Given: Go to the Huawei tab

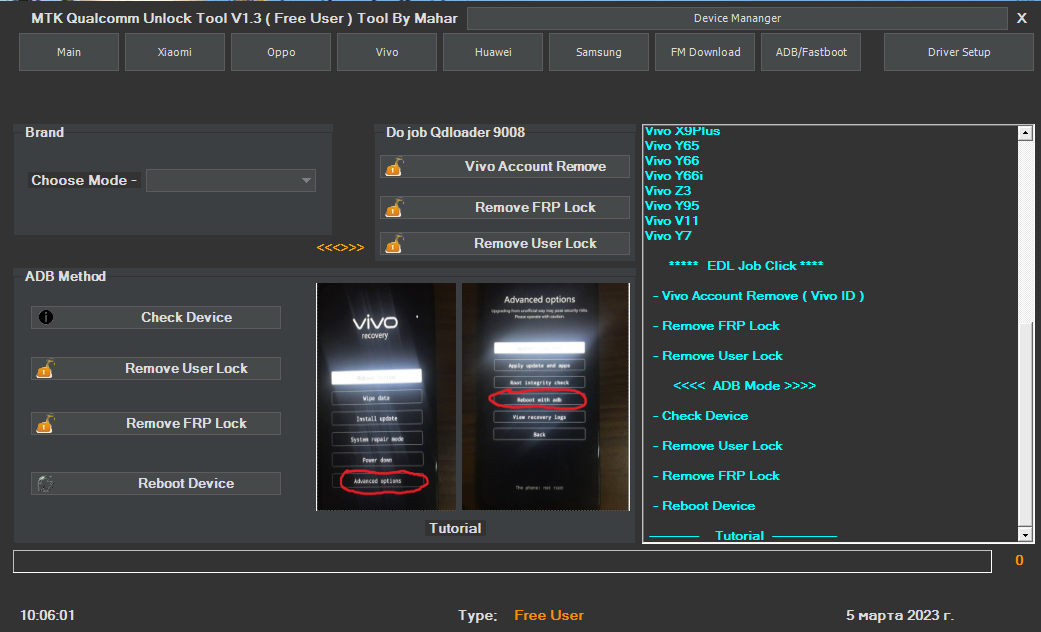Looking at the screenshot, I should pos(493,52).
